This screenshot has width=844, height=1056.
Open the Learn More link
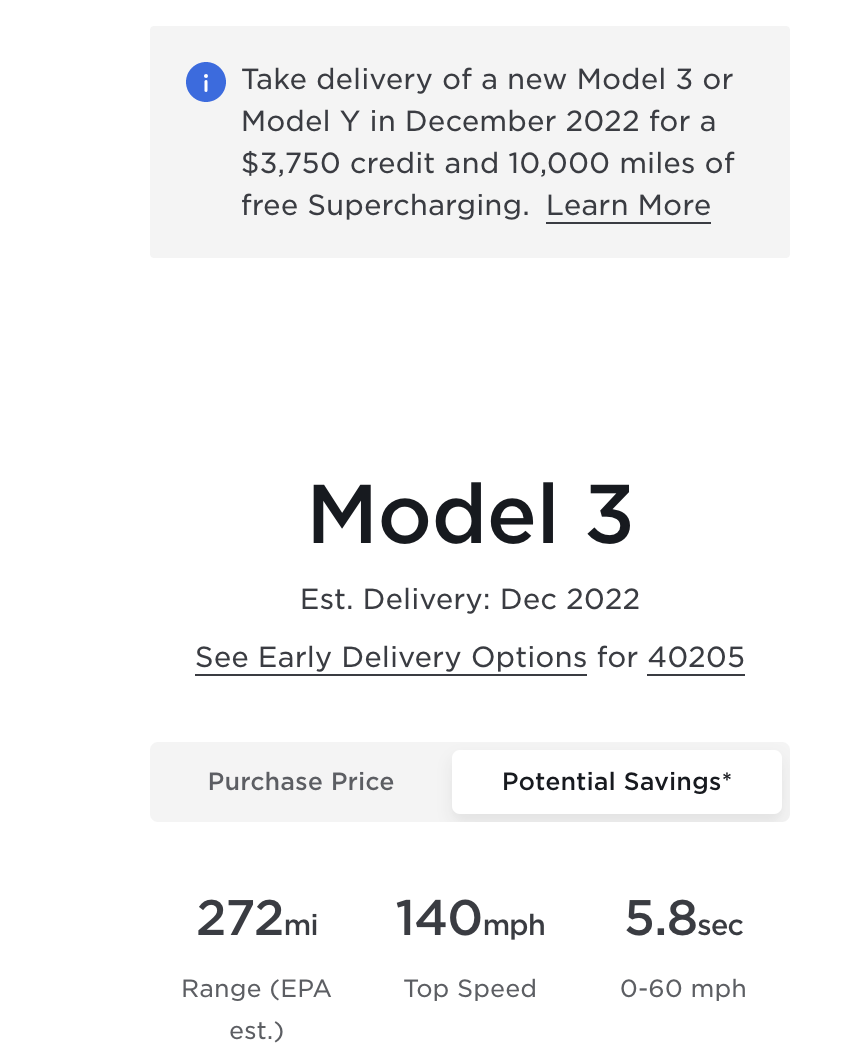(x=628, y=205)
